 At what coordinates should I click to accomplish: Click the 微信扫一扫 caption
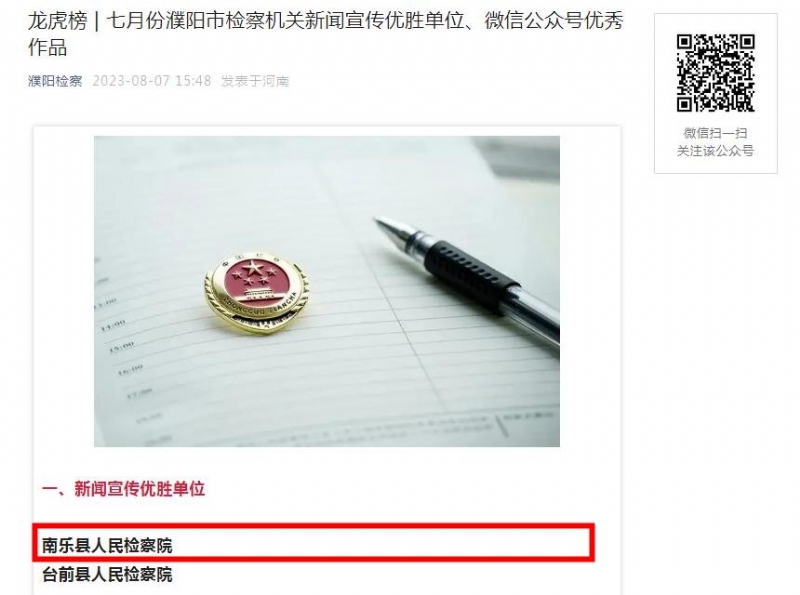tap(715, 133)
